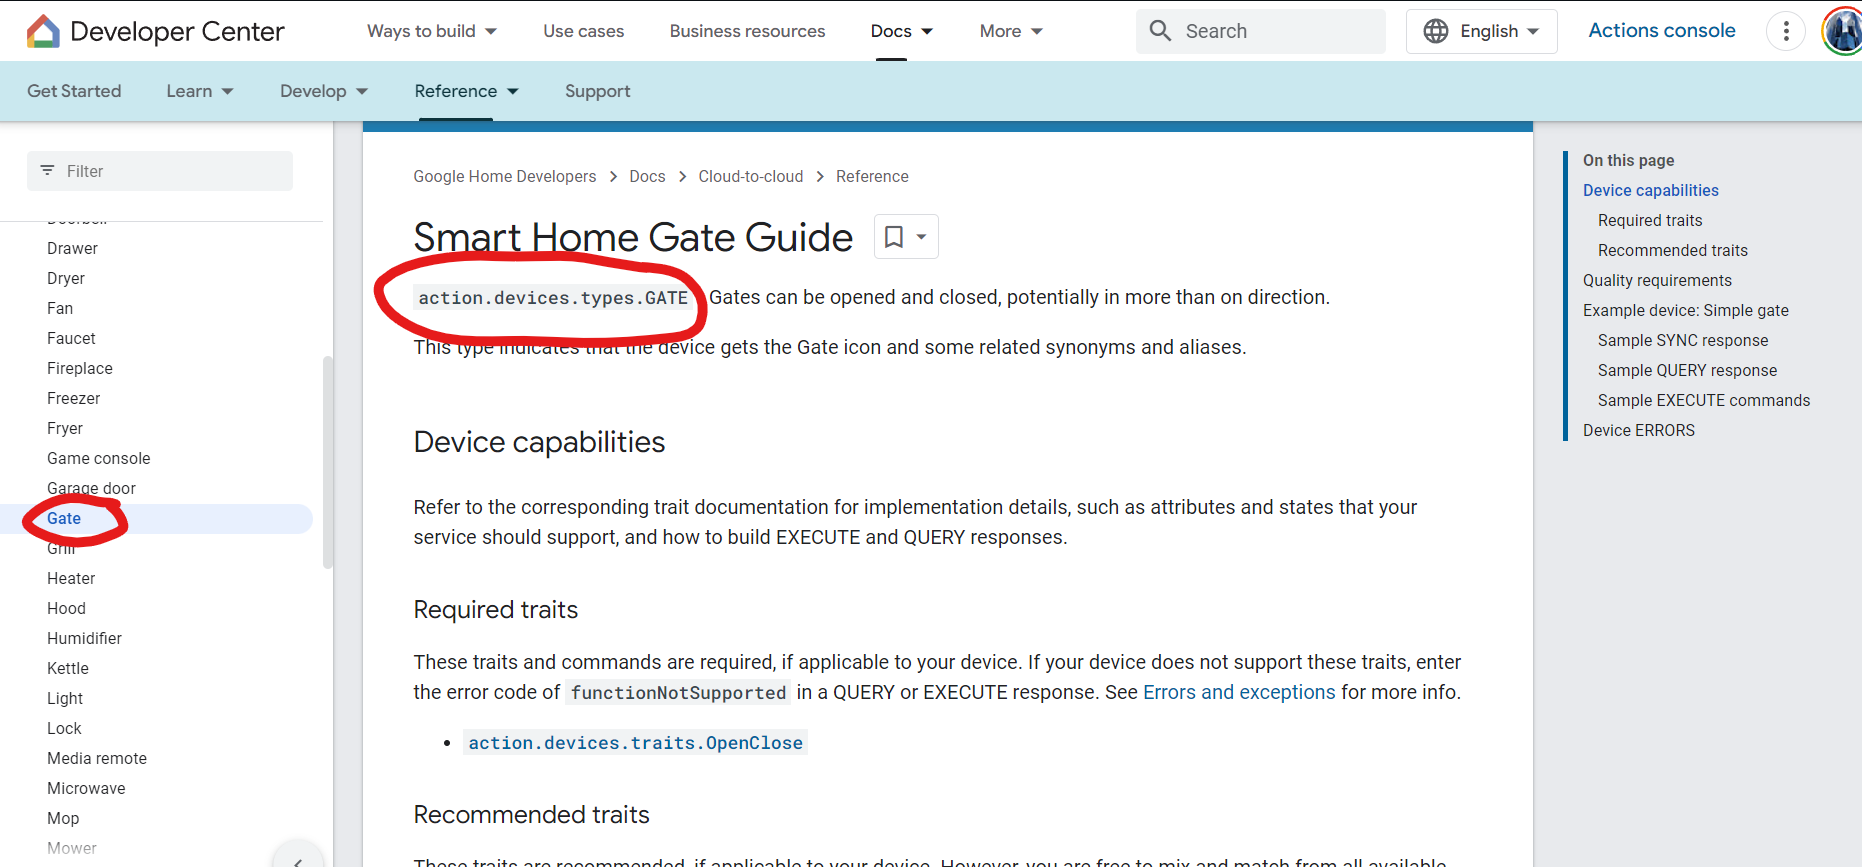Select Media remote in the sidebar
The height and width of the screenshot is (867, 1862).
[x=97, y=758]
